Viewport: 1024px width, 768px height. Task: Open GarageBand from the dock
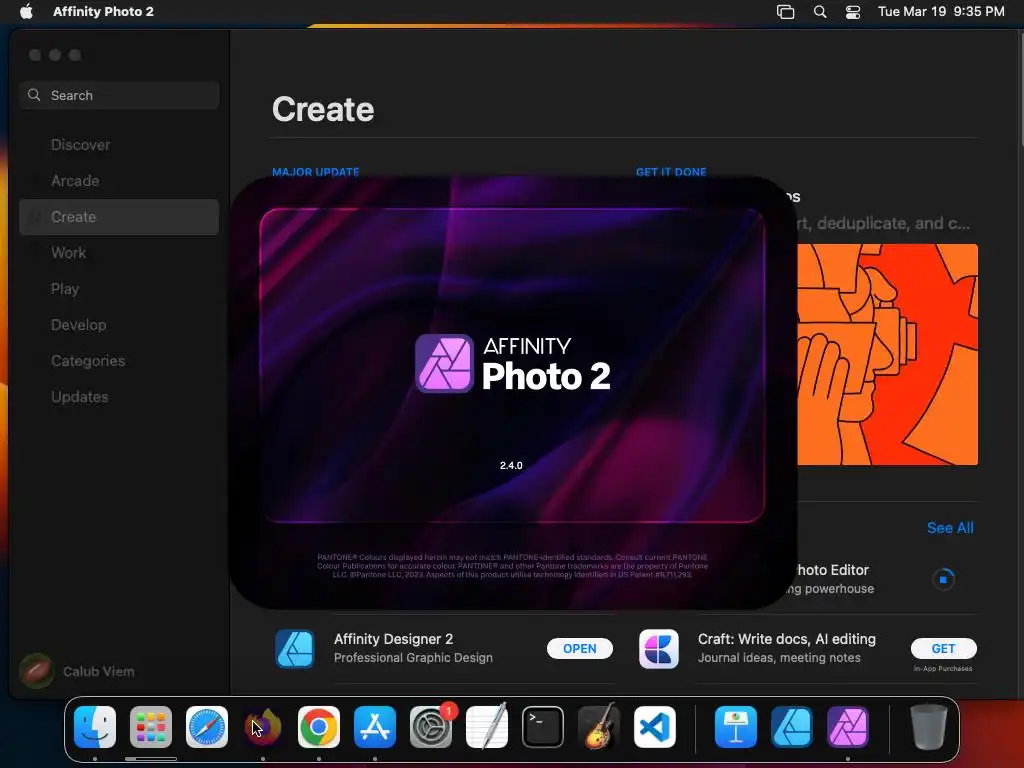pos(599,727)
